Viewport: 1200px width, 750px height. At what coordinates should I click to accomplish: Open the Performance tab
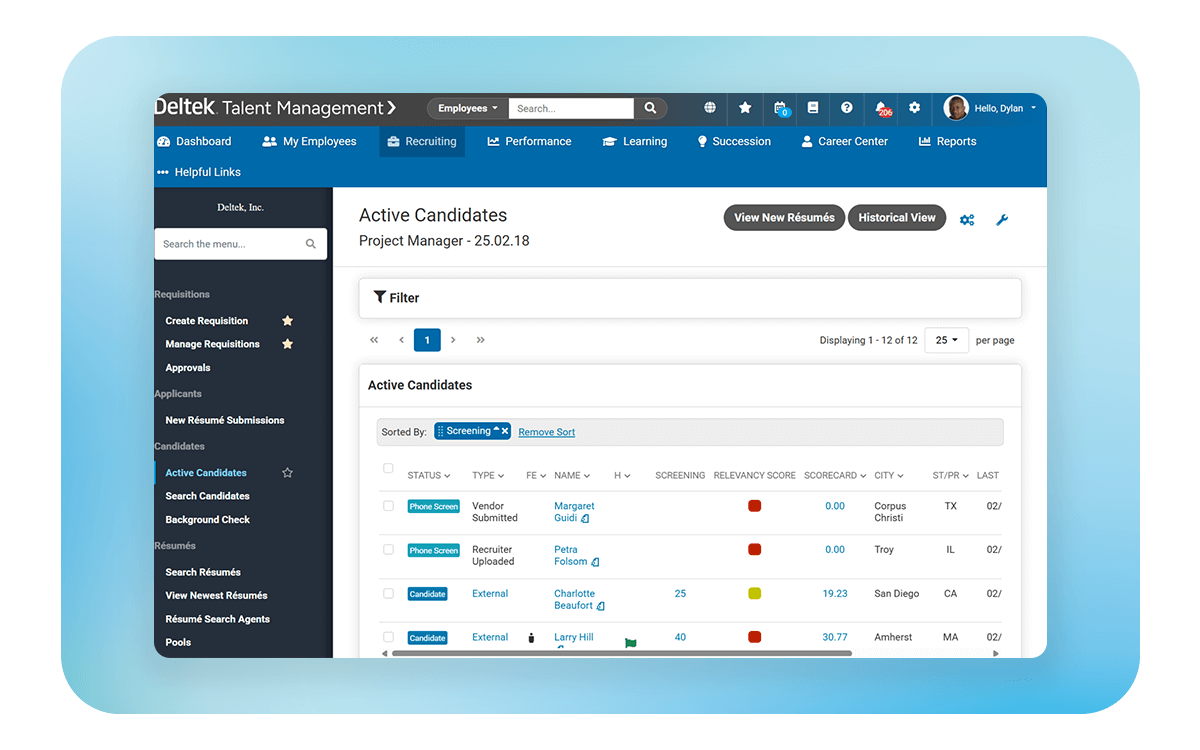point(529,142)
